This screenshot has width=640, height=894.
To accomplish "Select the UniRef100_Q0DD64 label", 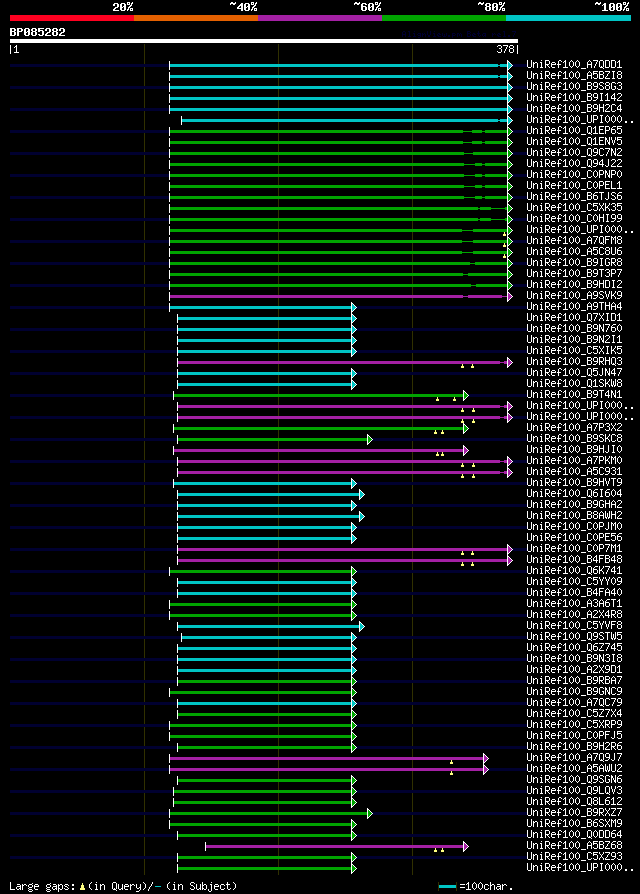I will point(574,836).
